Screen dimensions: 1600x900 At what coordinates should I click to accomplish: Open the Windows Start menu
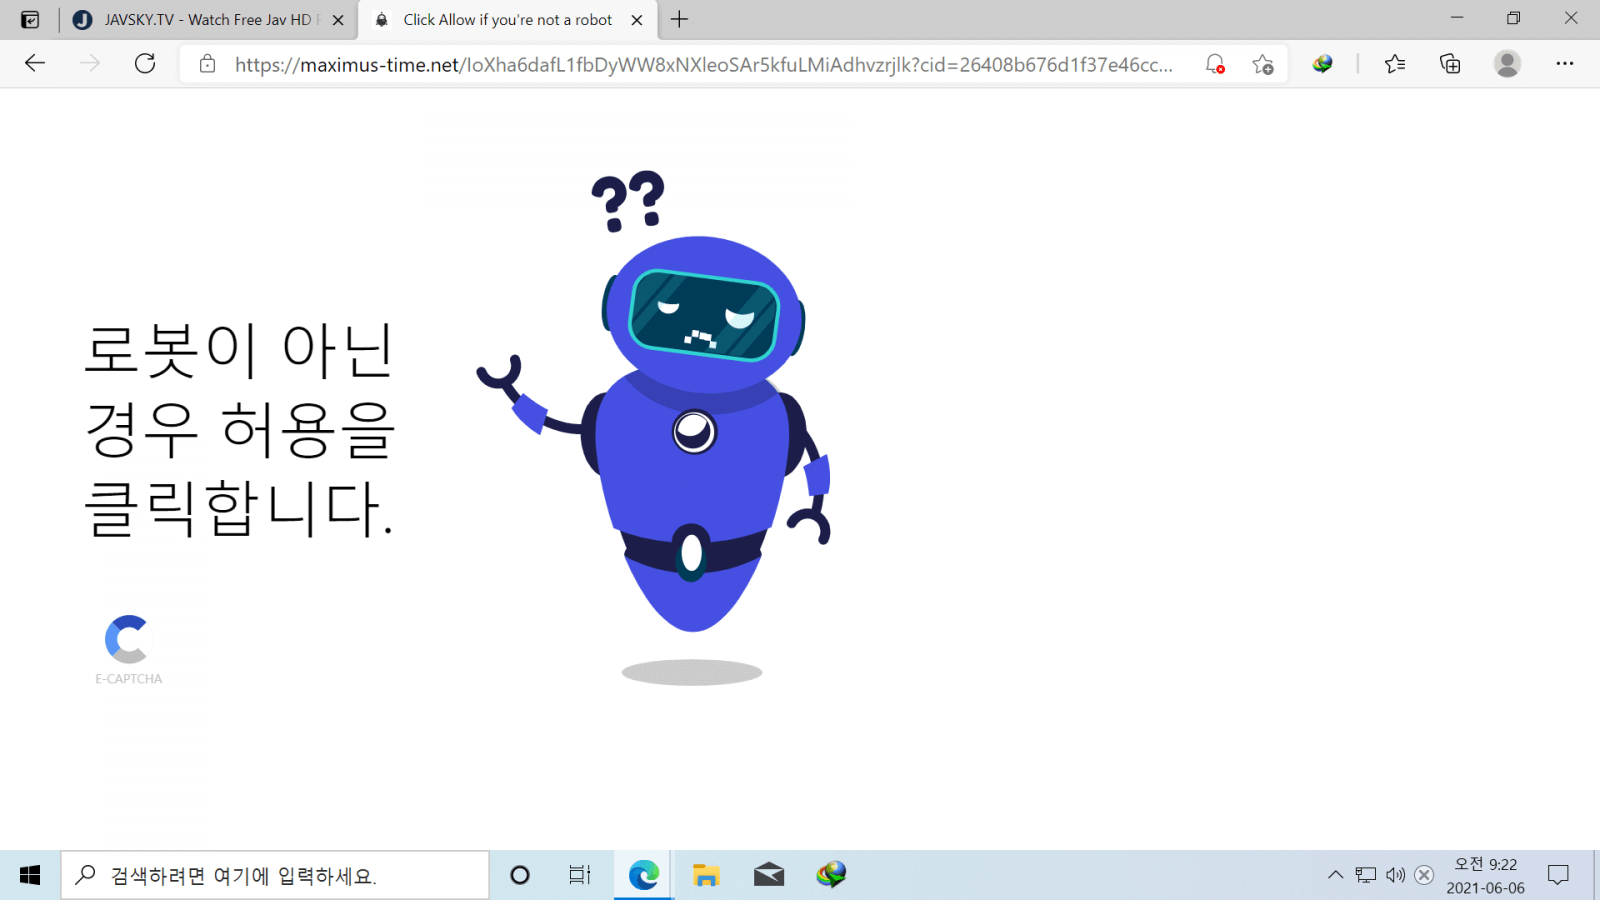pos(30,875)
